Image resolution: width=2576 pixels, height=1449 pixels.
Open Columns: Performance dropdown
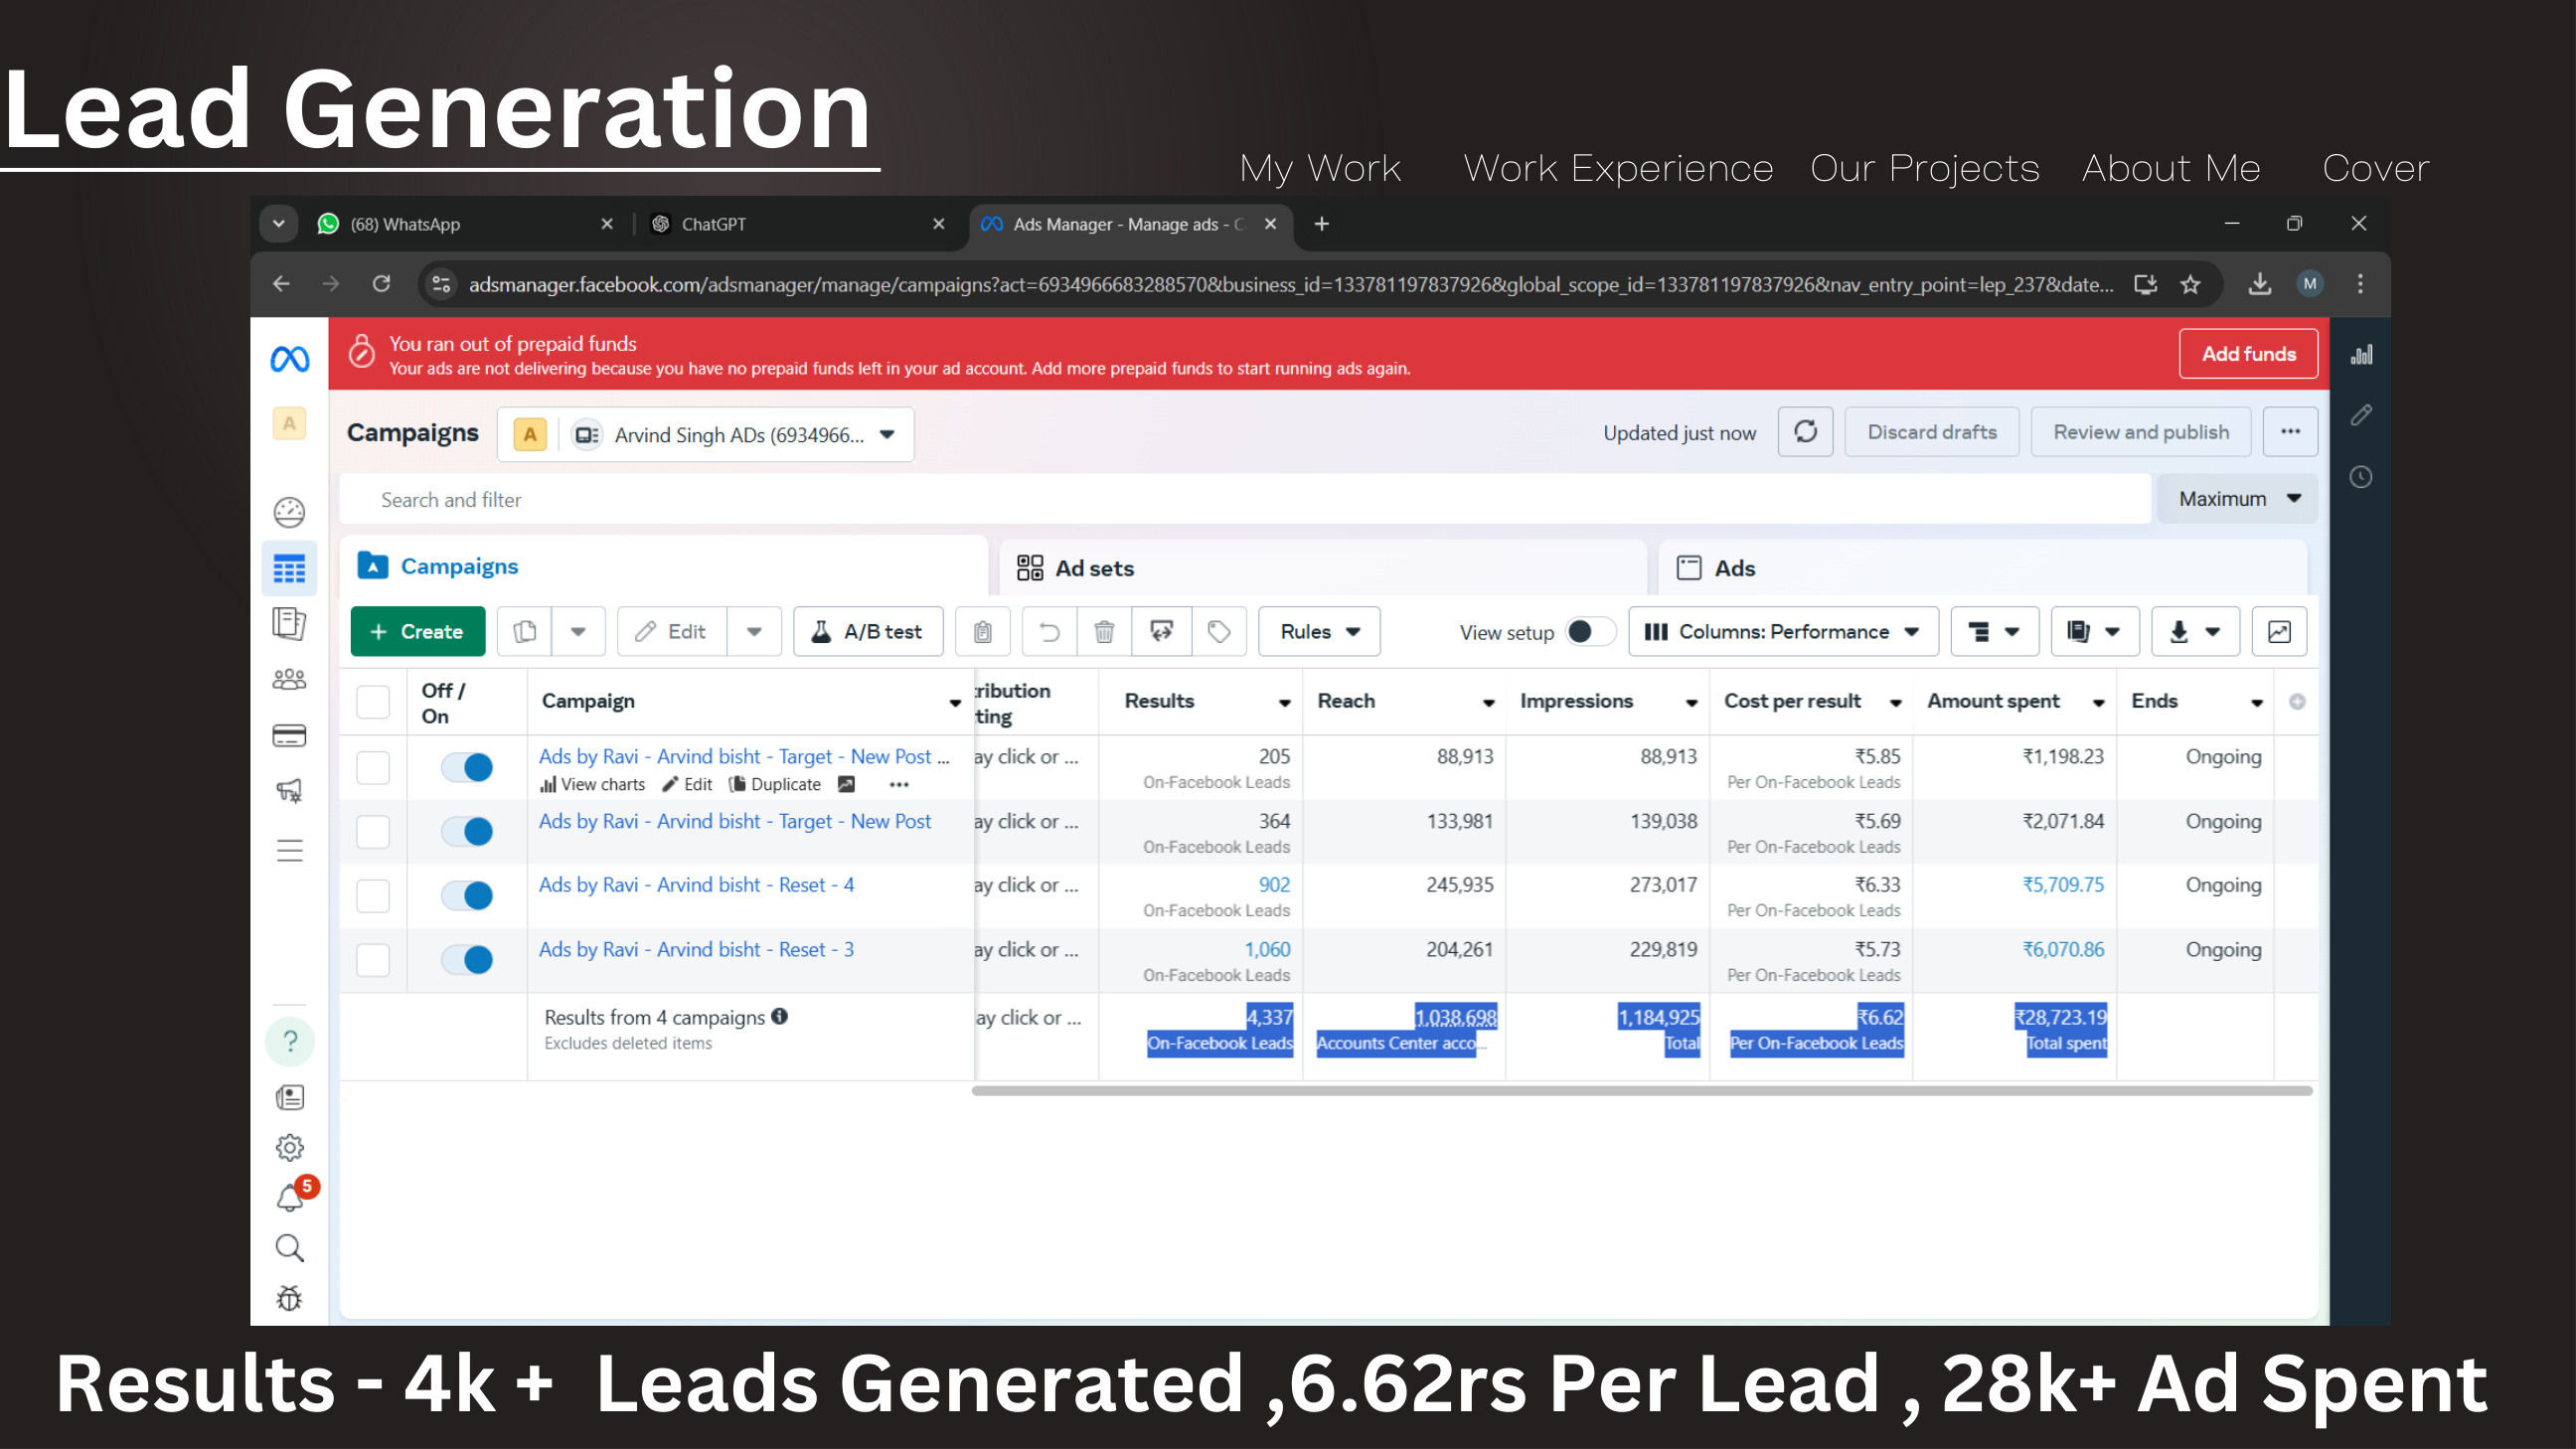1783,631
